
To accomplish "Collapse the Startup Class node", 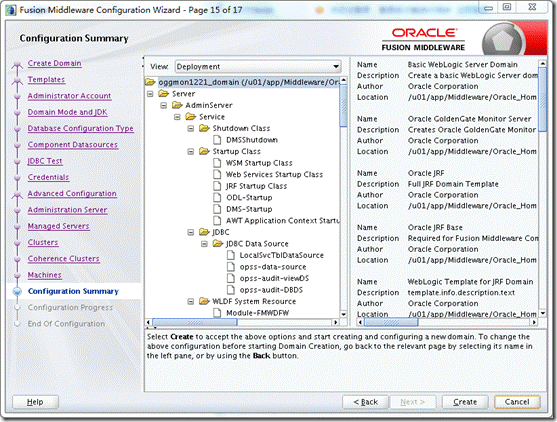I will 191,152.
